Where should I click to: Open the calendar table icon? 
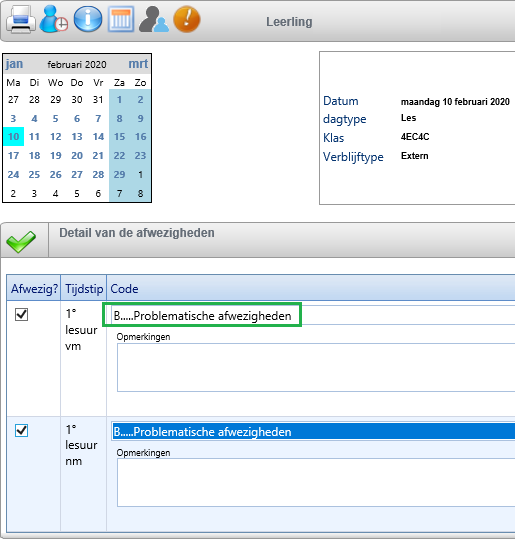click(121, 19)
